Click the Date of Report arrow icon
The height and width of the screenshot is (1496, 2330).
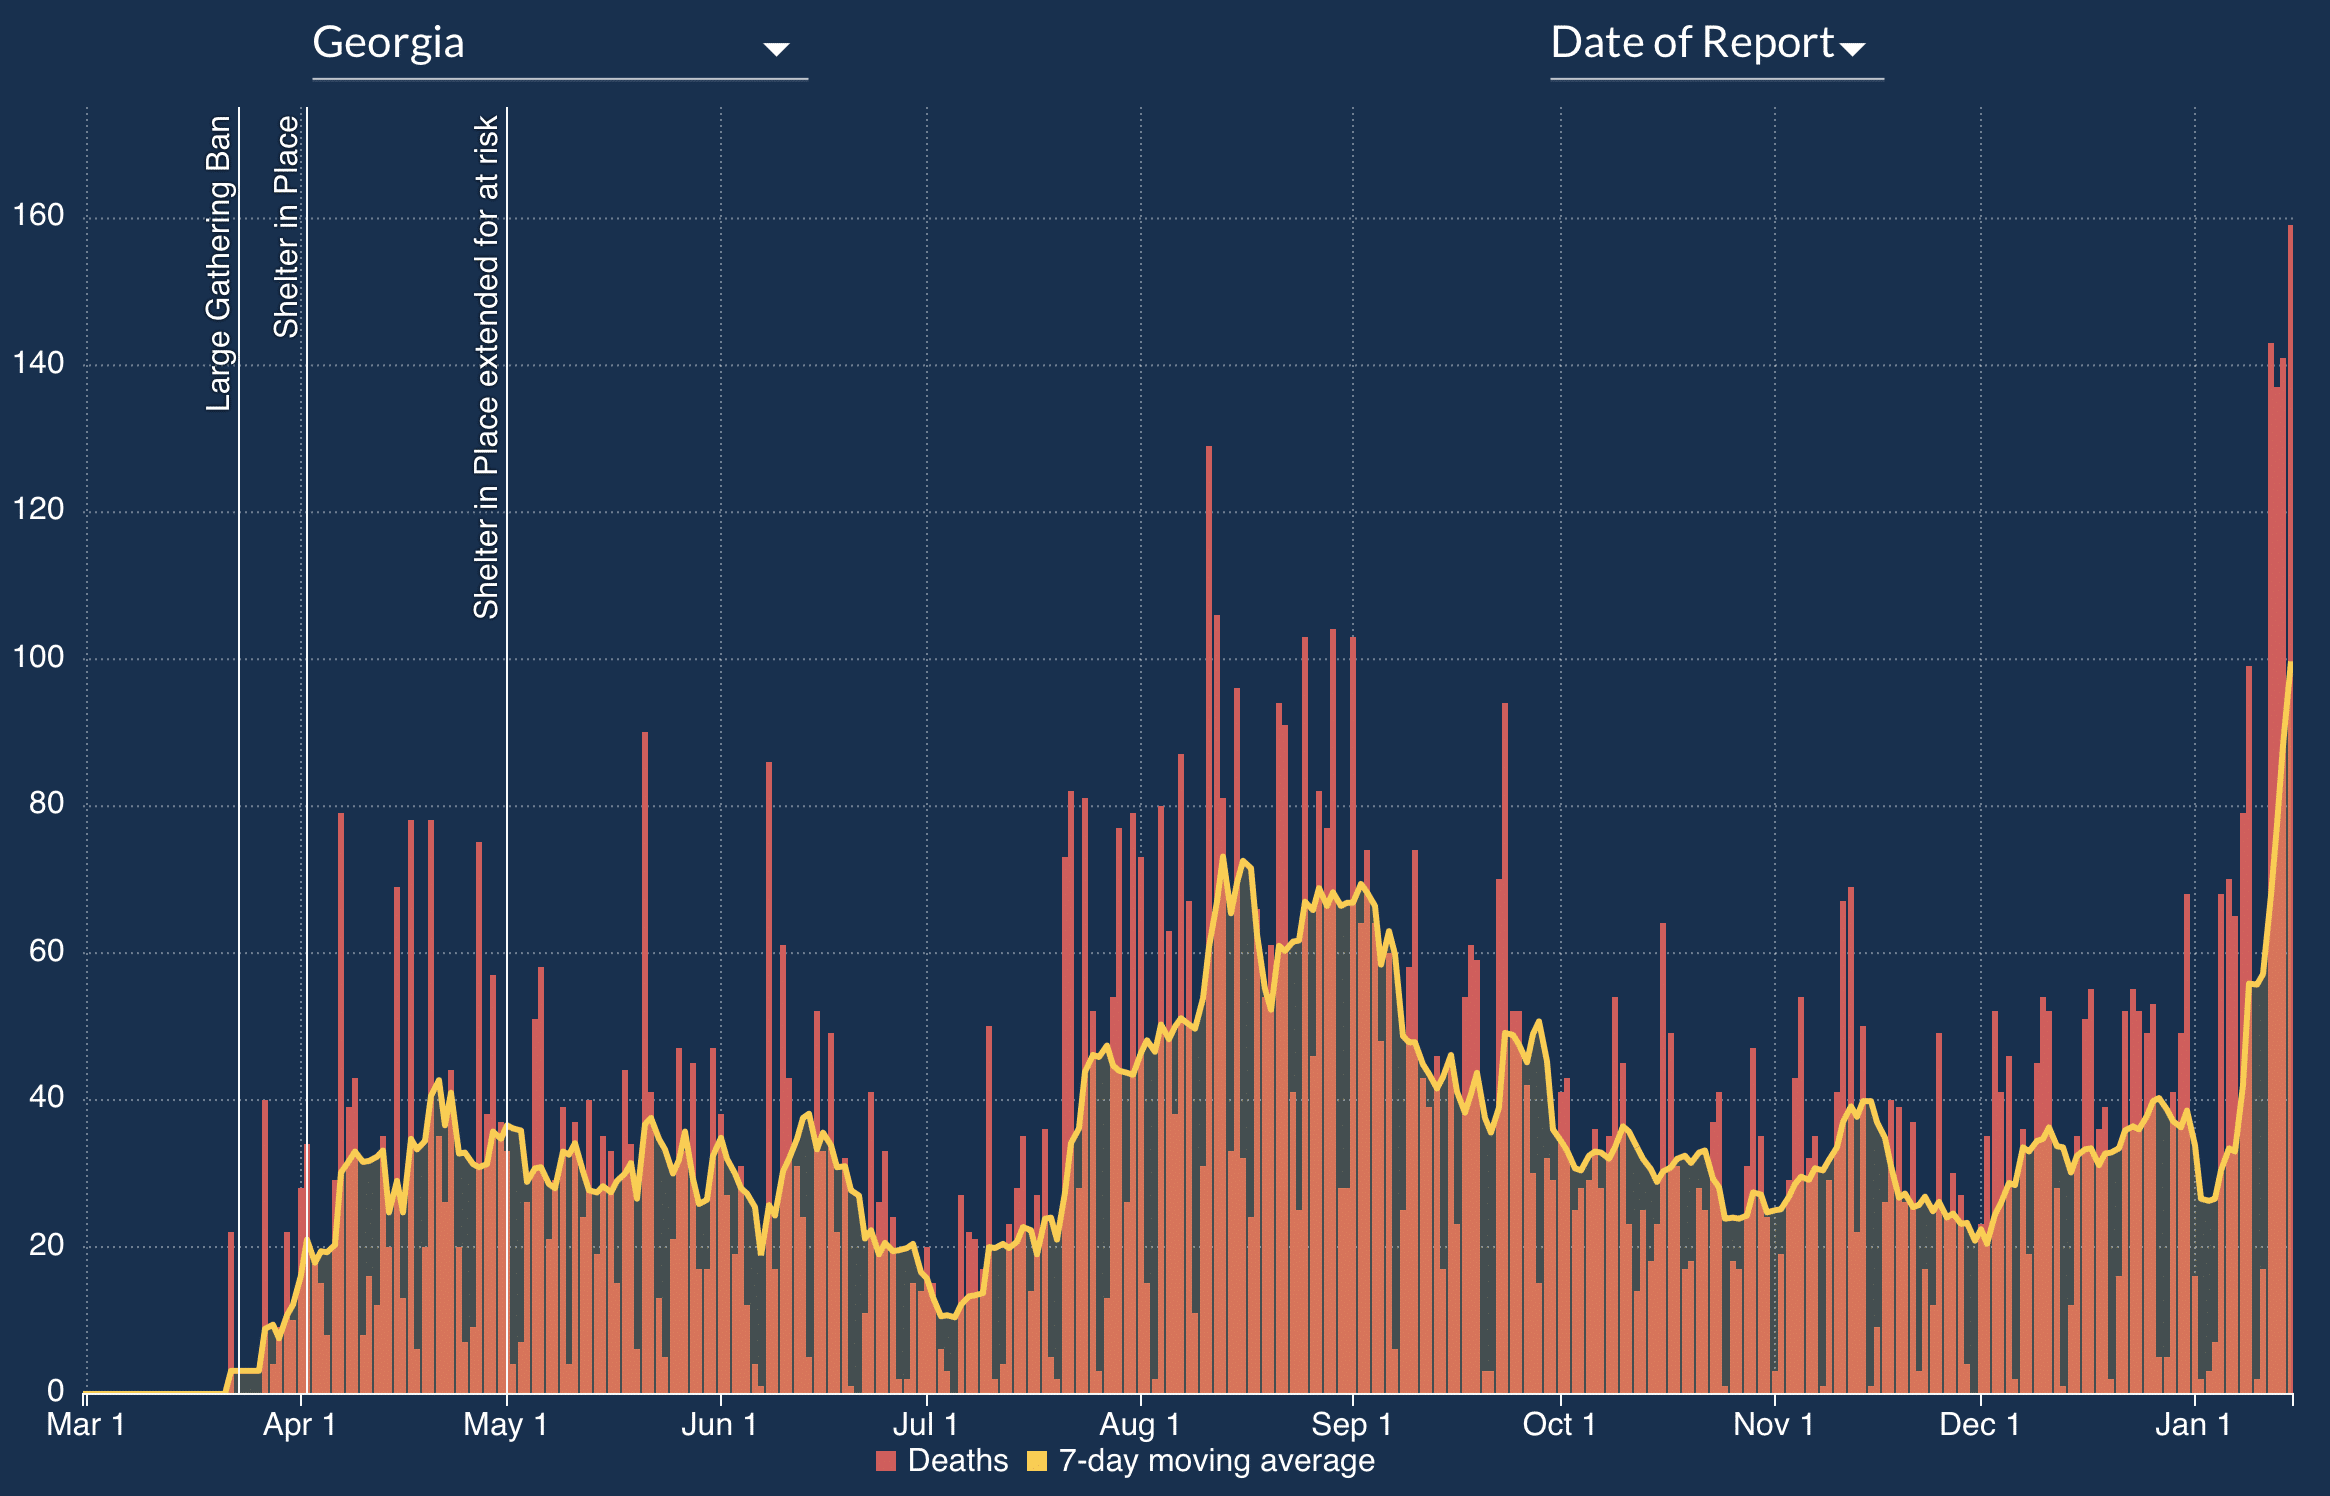(x=1852, y=49)
